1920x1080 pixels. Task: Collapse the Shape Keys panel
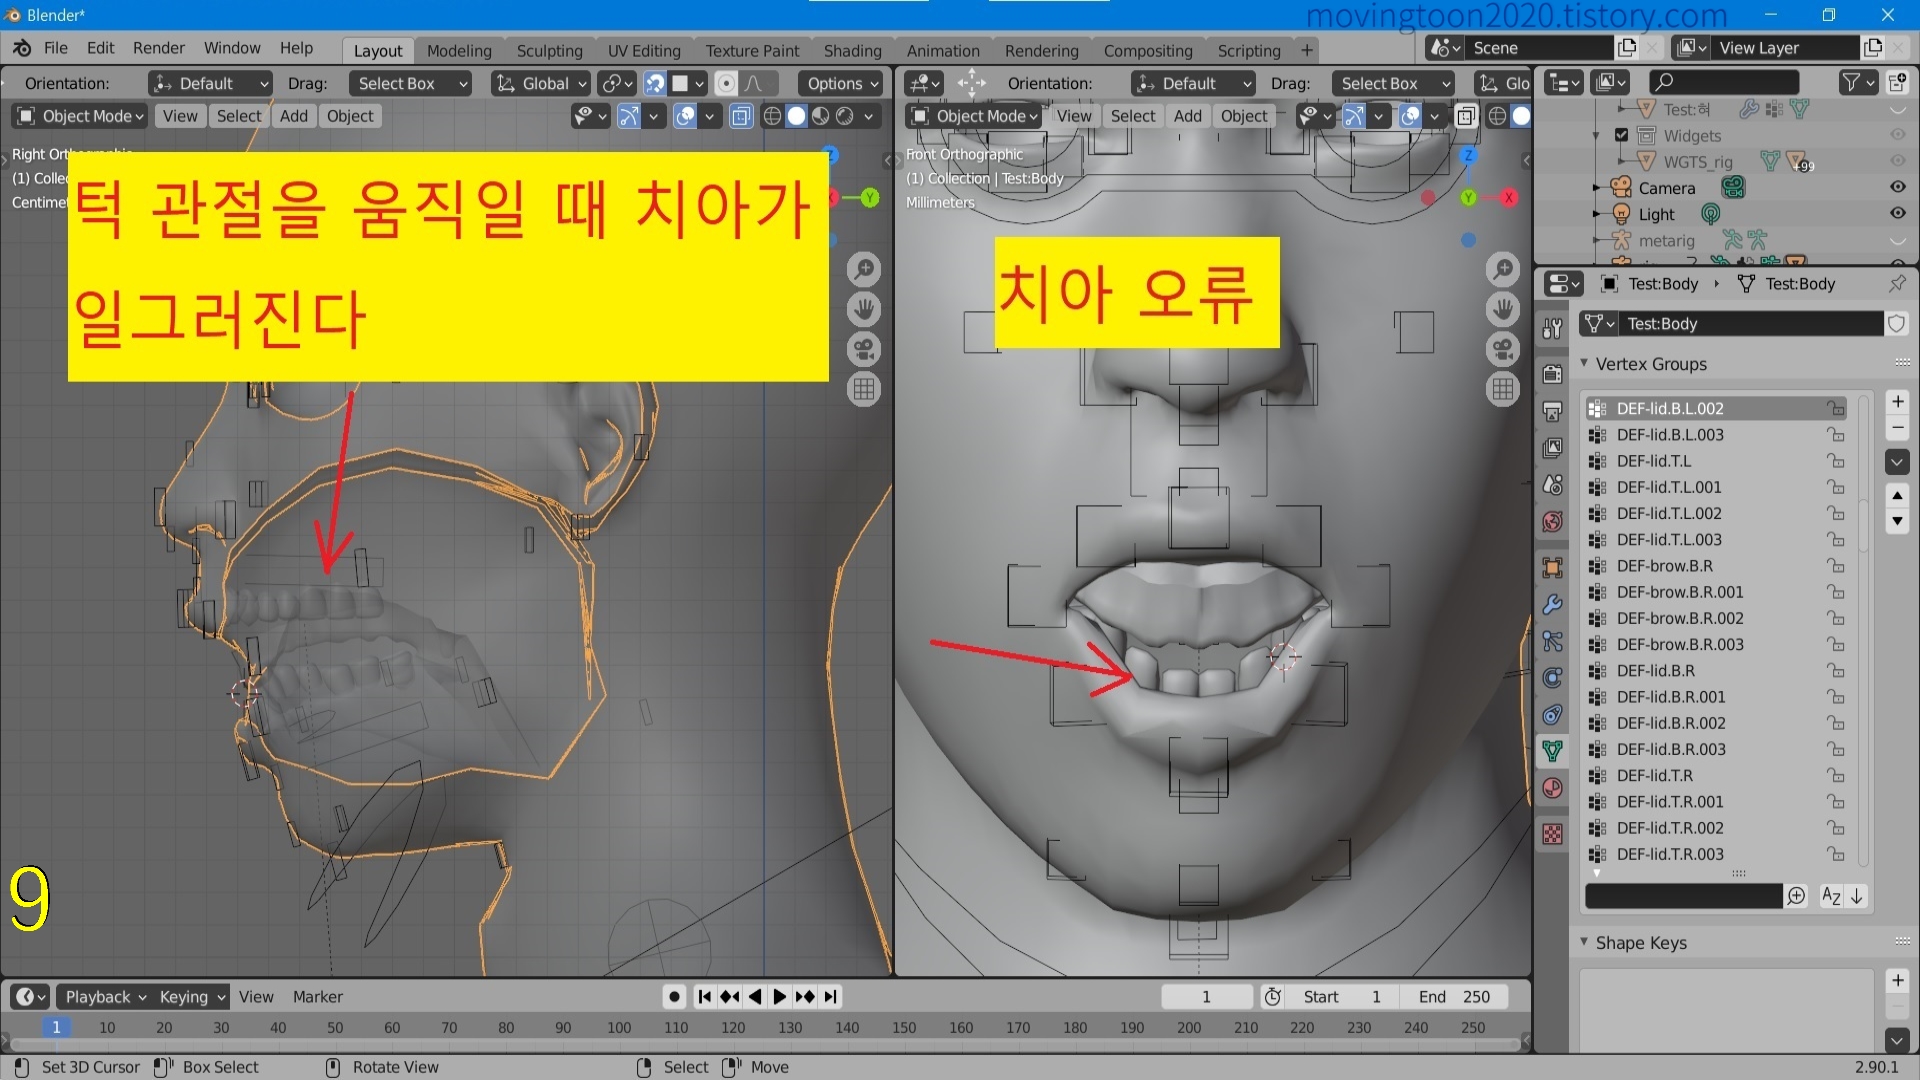point(1584,942)
